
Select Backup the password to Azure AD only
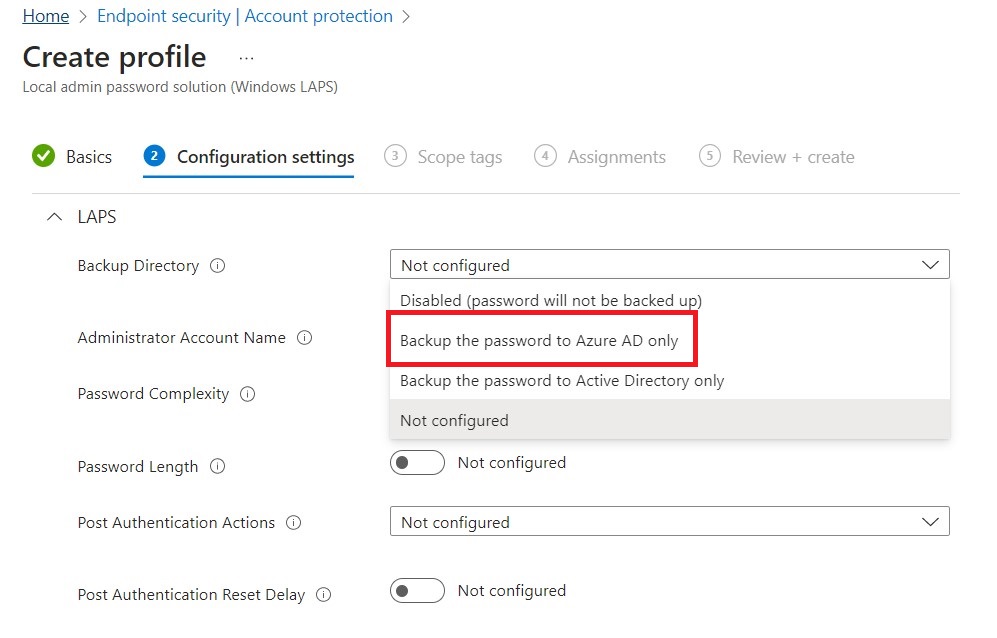click(539, 341)
